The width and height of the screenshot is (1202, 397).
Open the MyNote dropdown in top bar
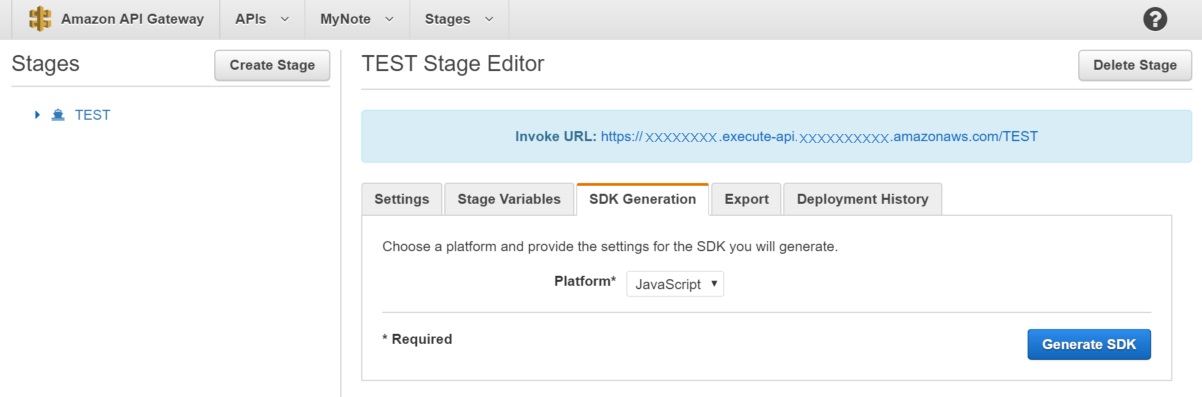coord(357,19)
